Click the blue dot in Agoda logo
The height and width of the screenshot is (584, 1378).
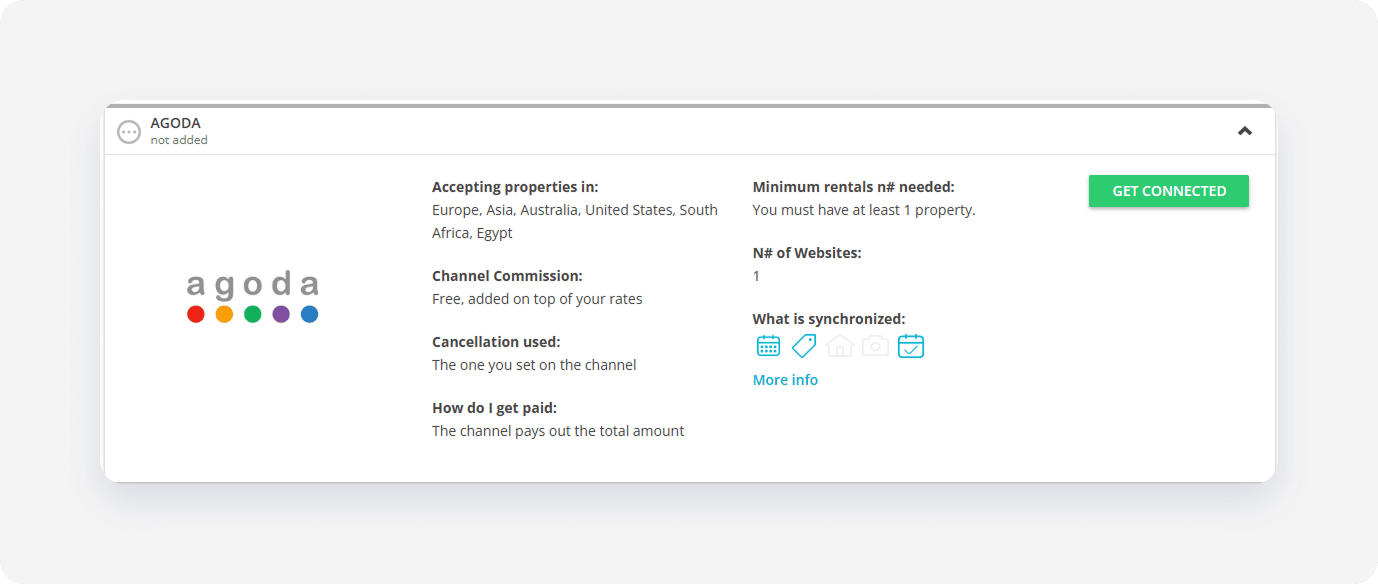pyautogui.click(x=310, y=314)
